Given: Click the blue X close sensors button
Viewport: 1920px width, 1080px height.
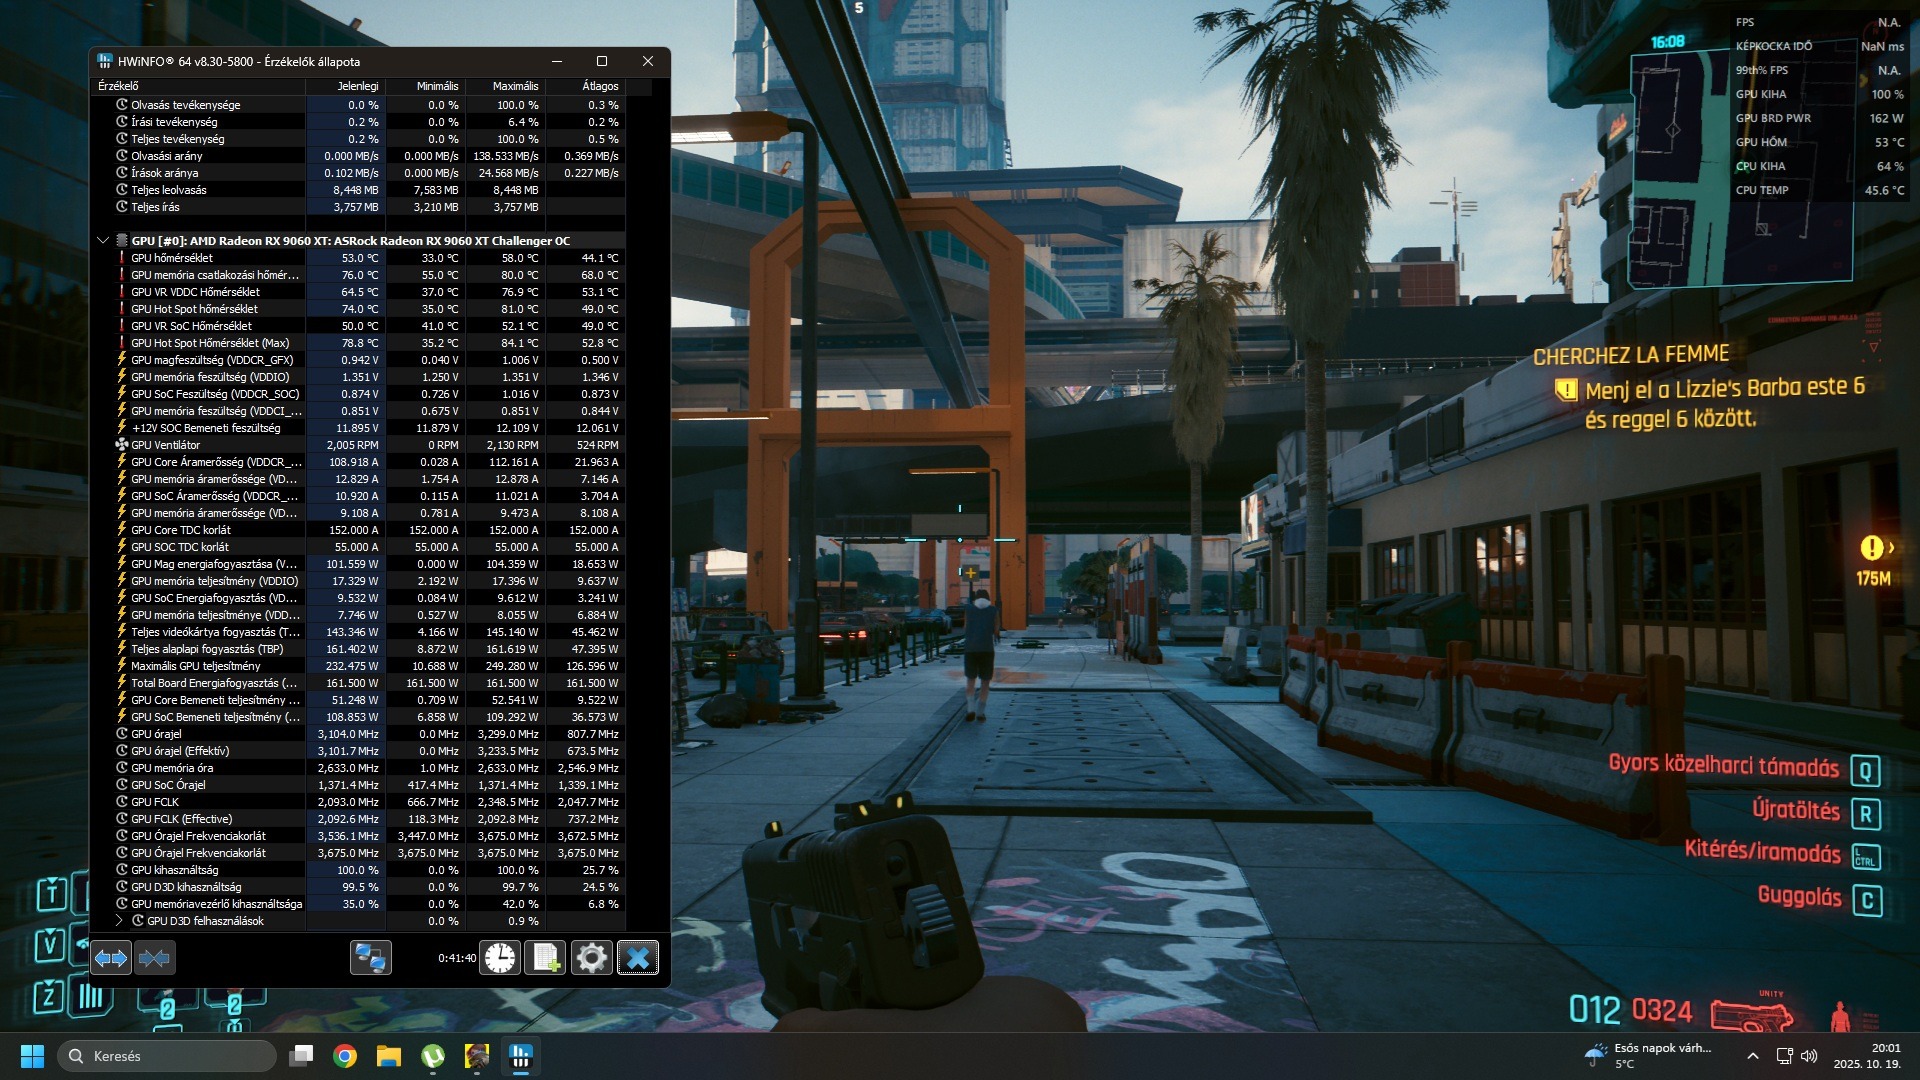Looking at the screenshot, I should 638,958.
